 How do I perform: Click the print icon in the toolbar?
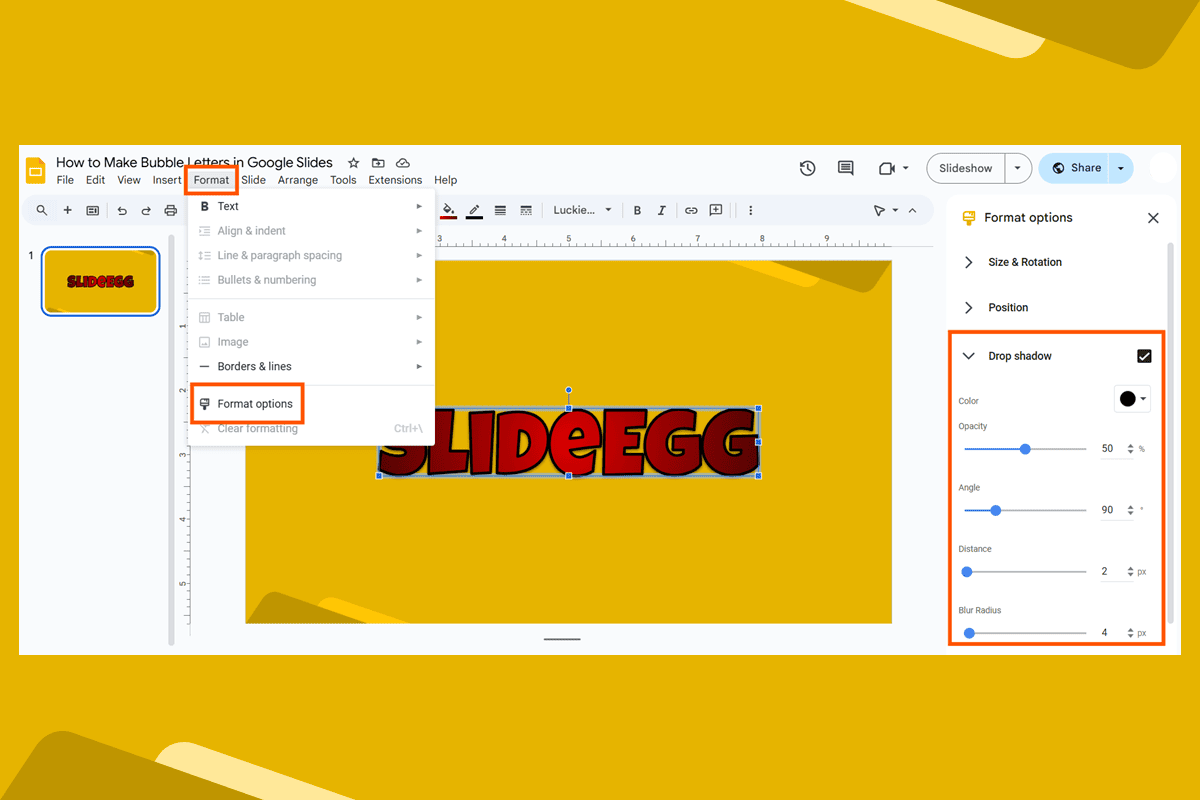pyautogui.click(x=170, y=210)
